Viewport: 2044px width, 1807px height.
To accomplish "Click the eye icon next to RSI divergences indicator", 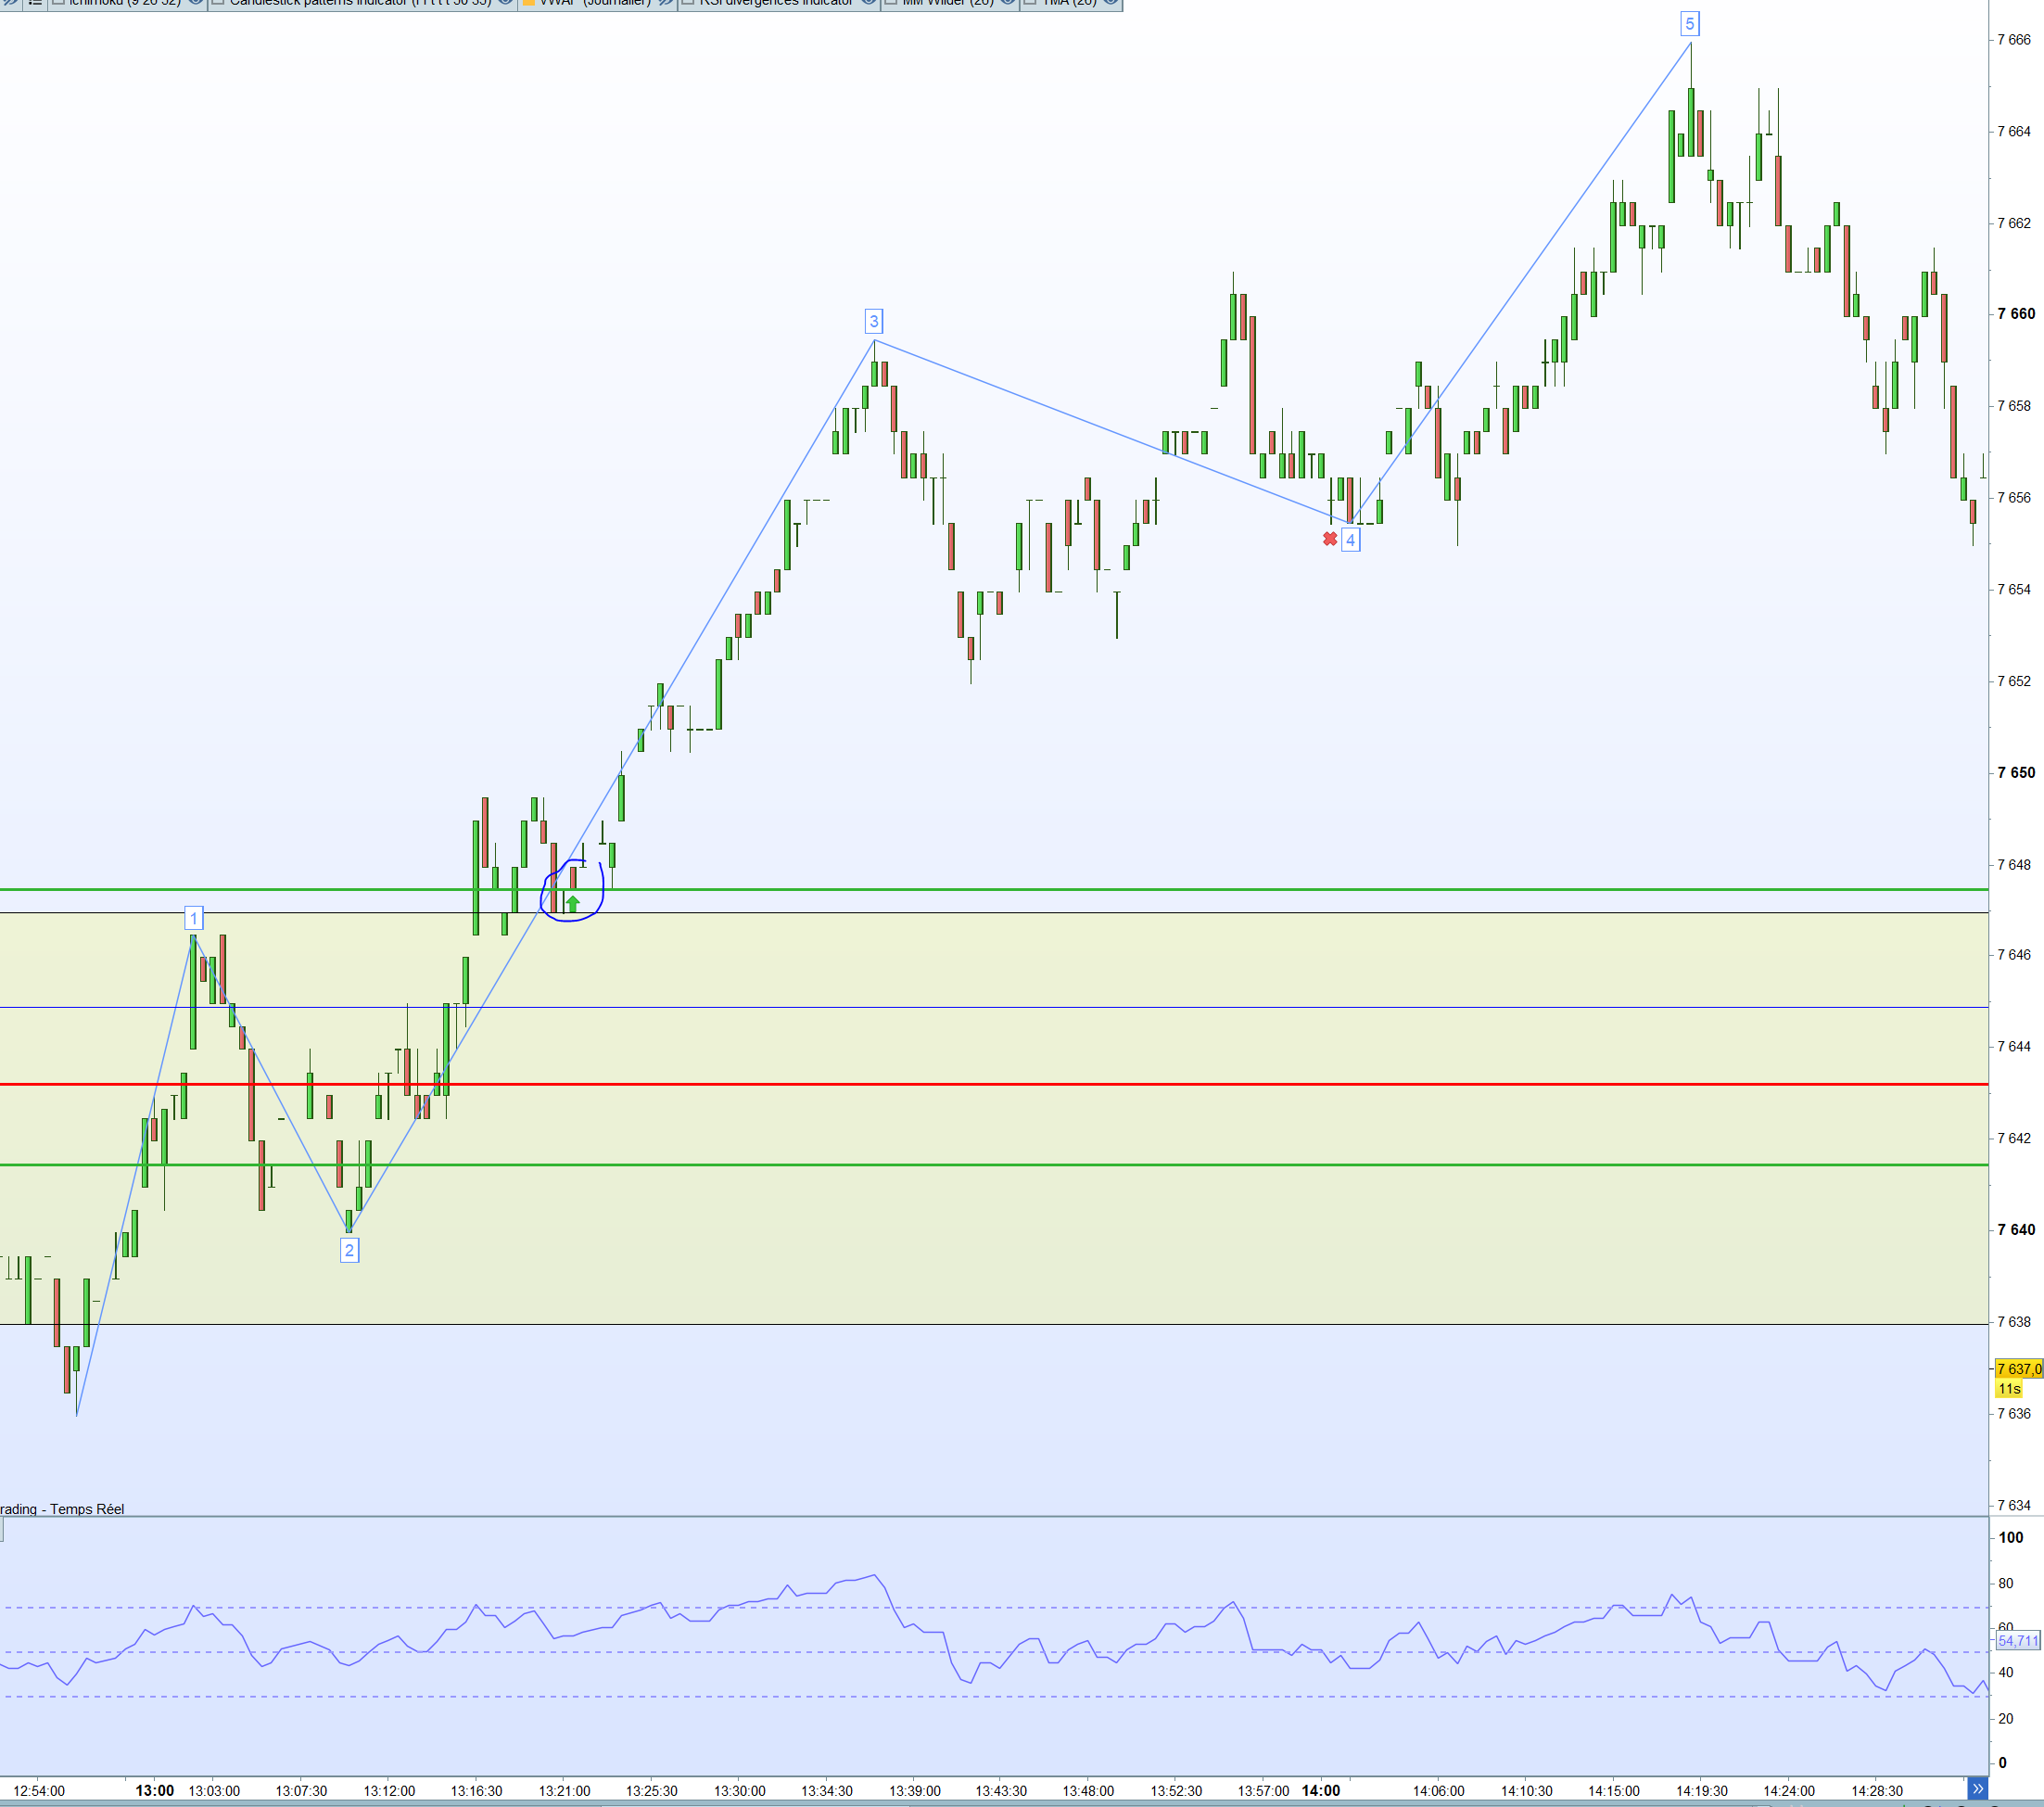I will tap(869, 3).
